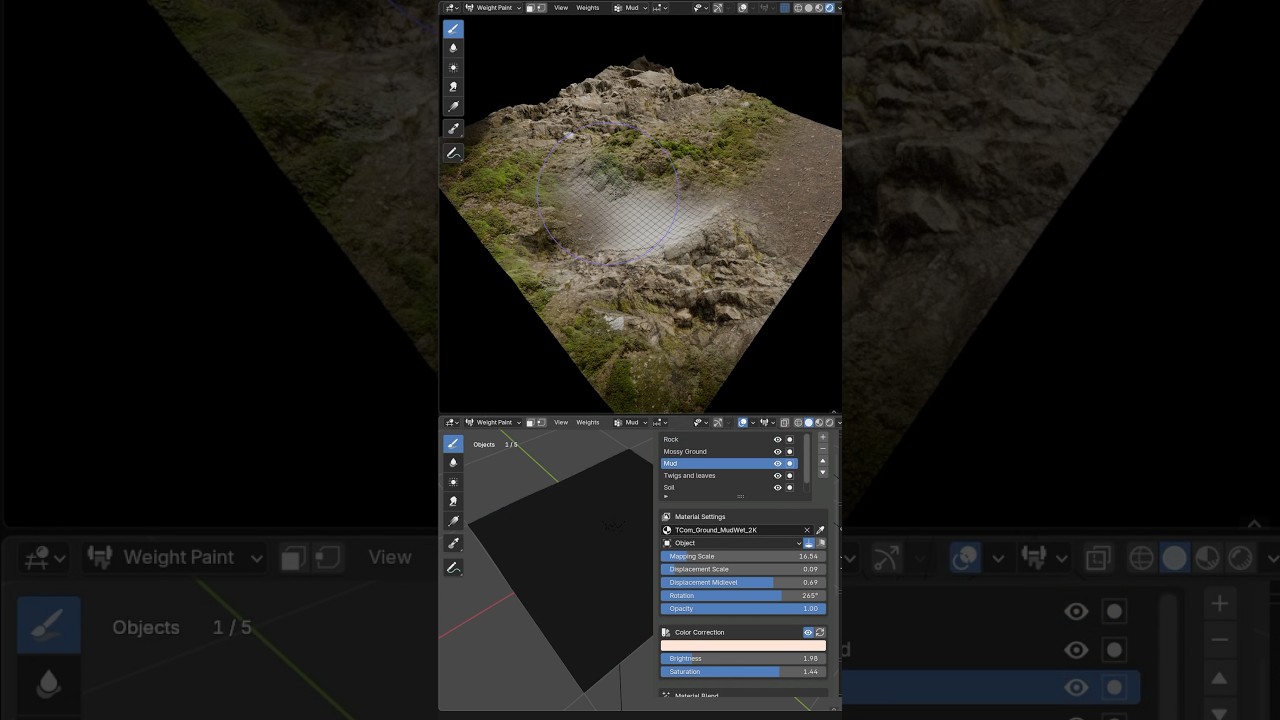Switch top viewport to material preview shading

(x=819, y=7)
